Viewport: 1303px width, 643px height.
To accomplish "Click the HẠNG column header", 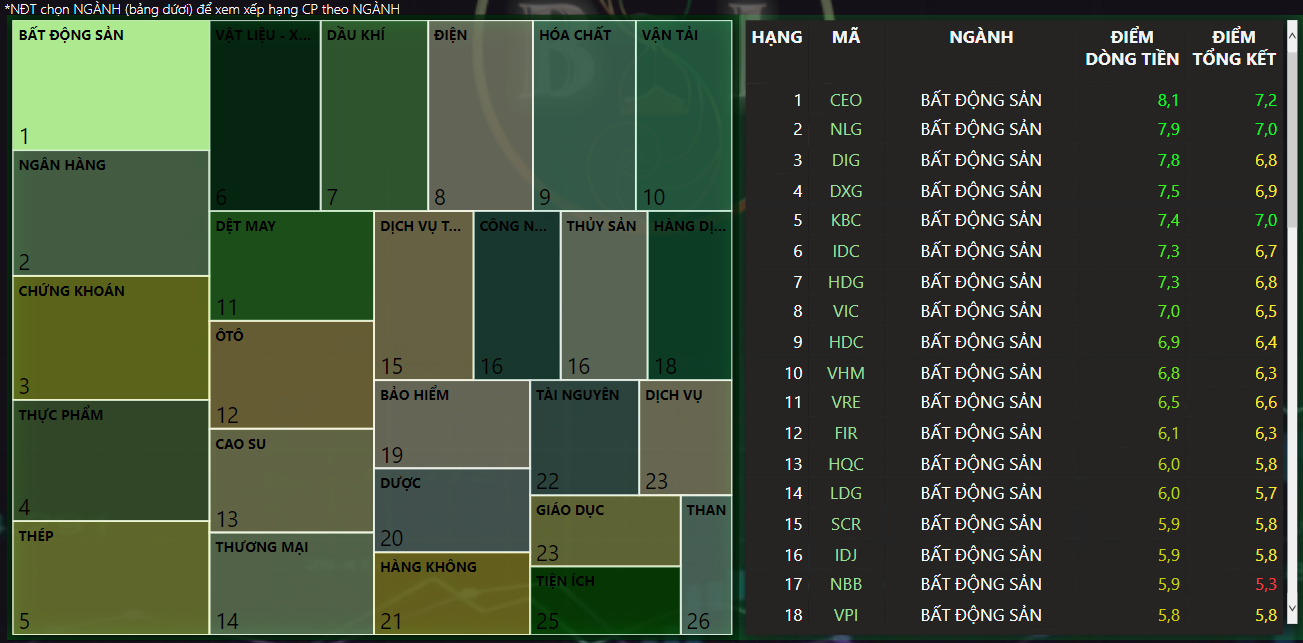I will [x=776, y=37].
